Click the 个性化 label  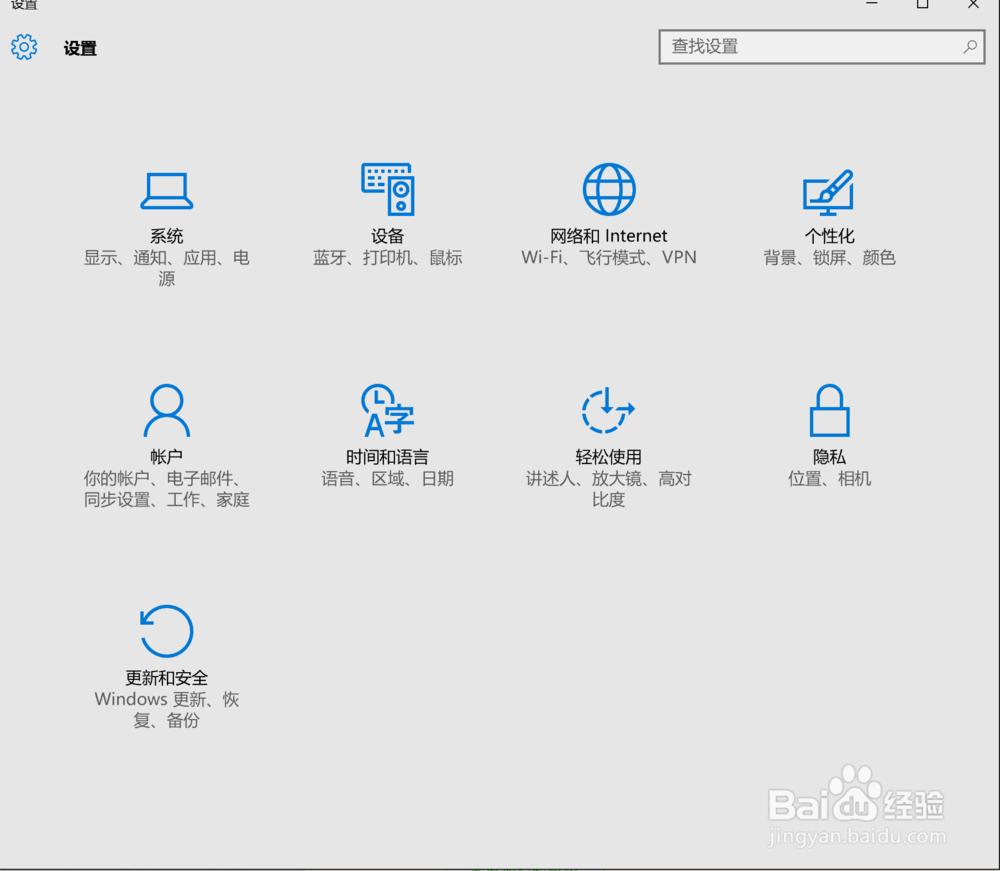829,236
